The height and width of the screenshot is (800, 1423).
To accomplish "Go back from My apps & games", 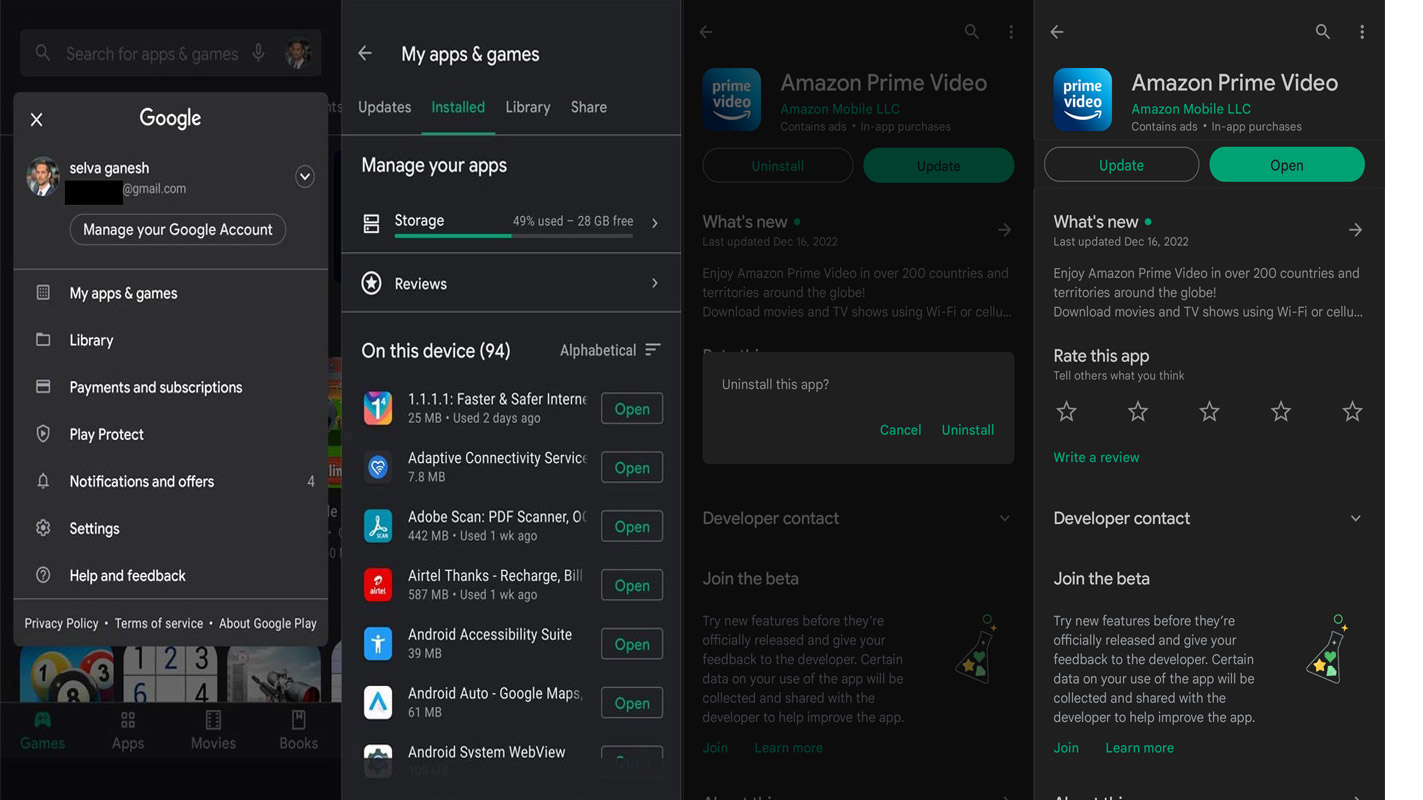I will [365, 53].
